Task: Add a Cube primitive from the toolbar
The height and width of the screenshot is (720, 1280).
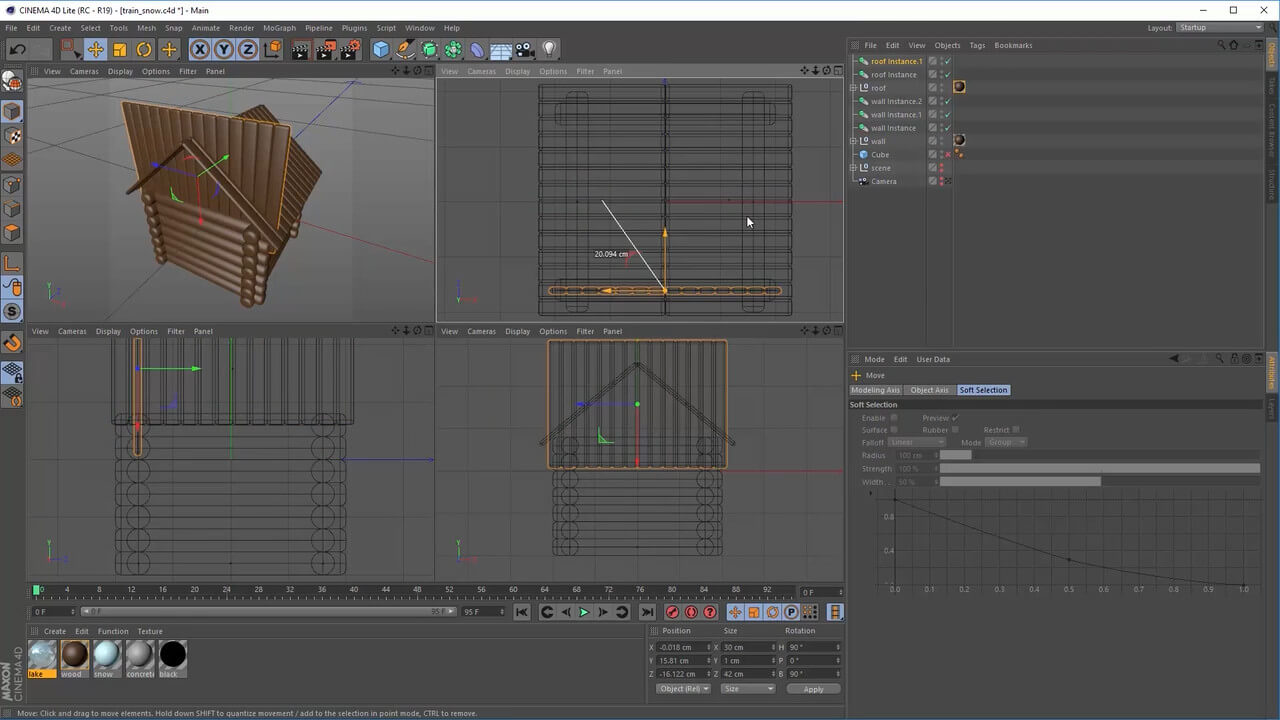Action: click(381, 50)
